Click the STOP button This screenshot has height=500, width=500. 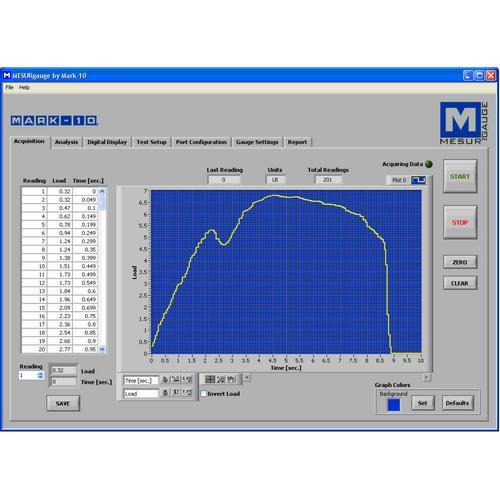click(x=460, y=222)
